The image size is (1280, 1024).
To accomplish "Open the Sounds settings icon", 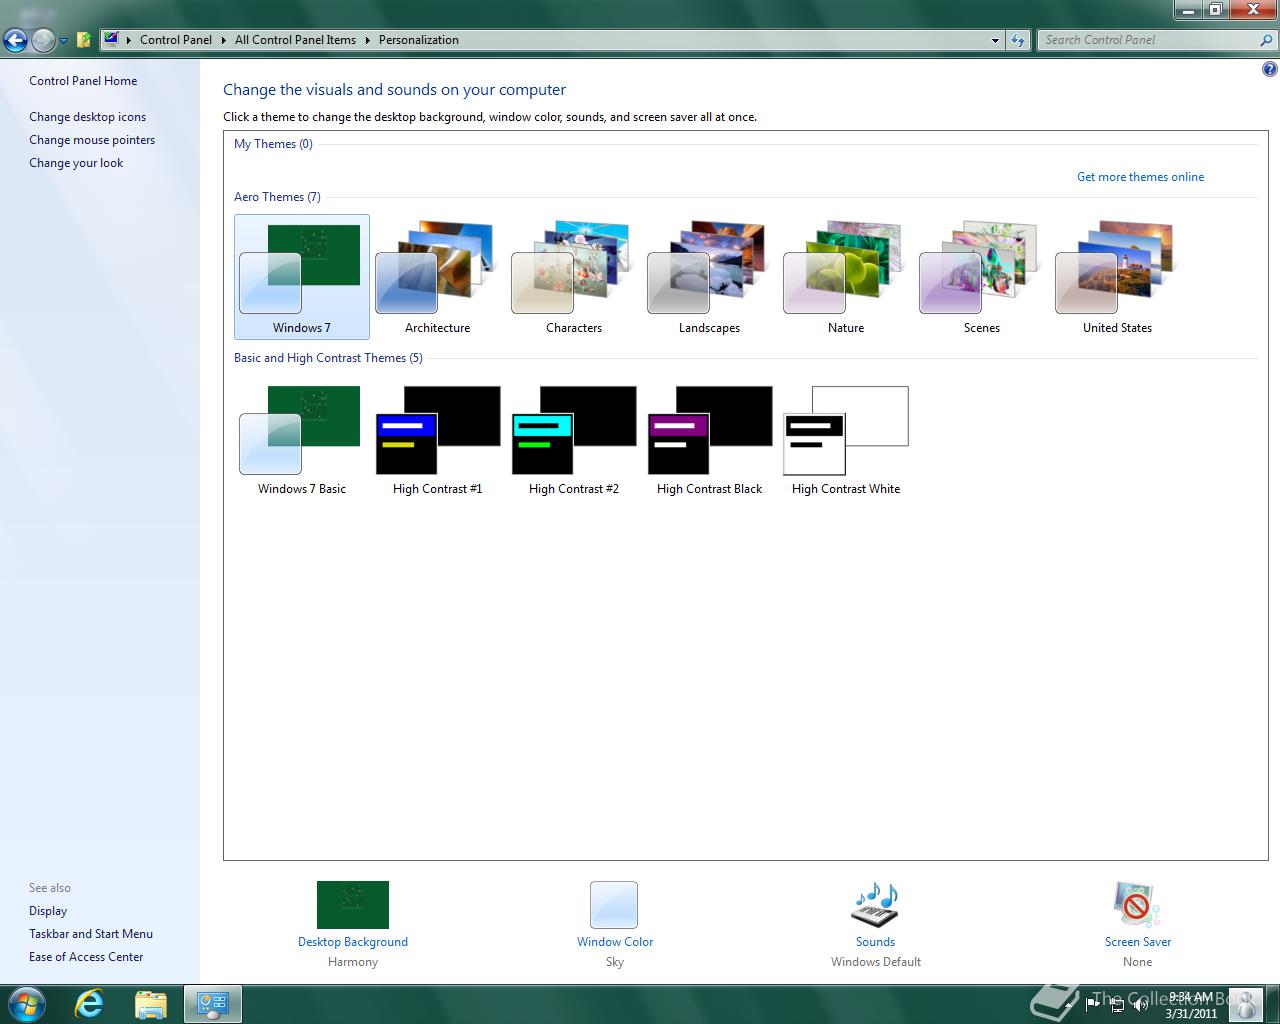I will [875, 905].
